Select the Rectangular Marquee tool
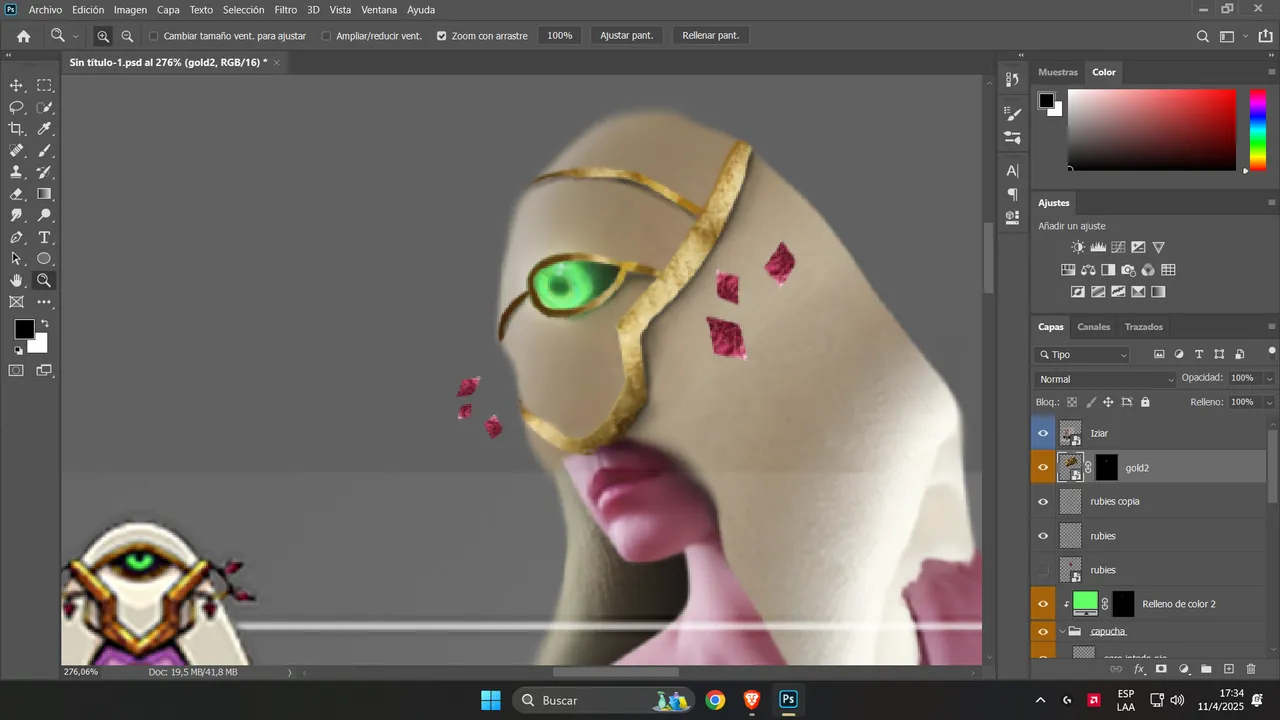 coord(45,86)
